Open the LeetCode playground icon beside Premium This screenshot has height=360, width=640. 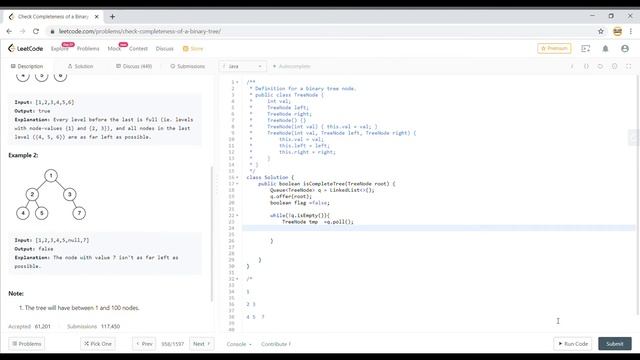pyautogui.click(x=585, y=49)
